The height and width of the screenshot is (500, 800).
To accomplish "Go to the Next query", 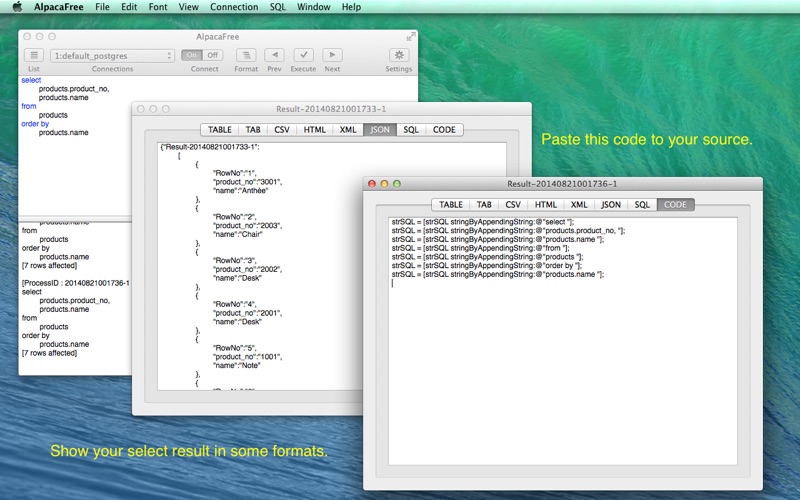I will click(332, 55).
